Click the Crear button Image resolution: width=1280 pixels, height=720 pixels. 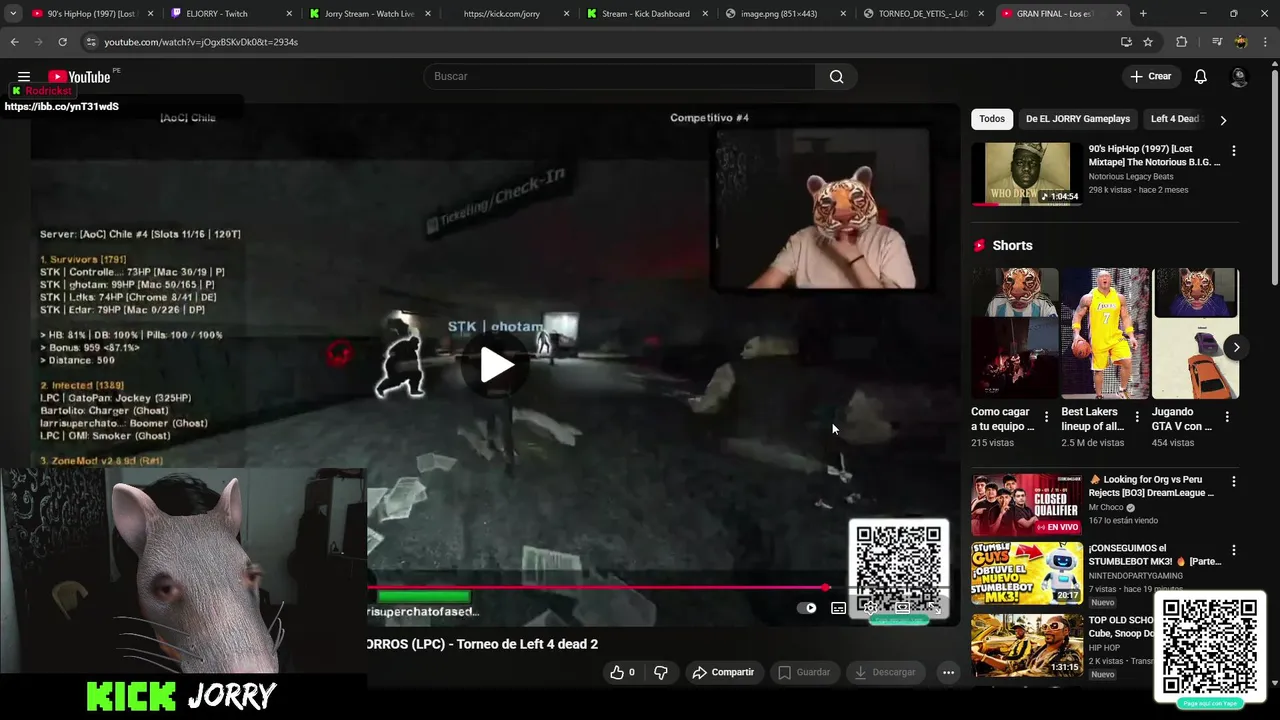[x=1150, y=76]
